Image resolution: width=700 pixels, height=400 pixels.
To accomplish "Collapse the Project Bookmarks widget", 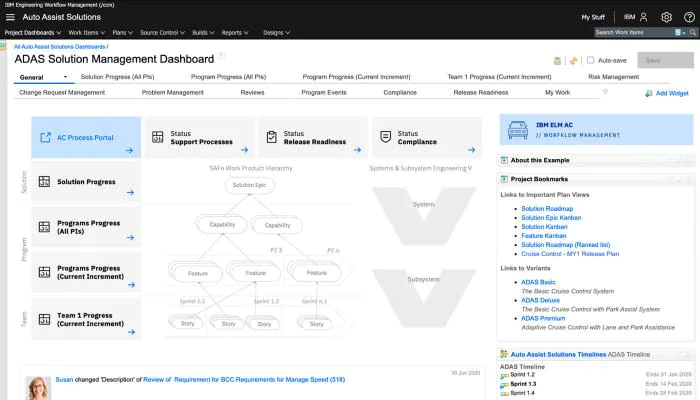I will click(504, 179).
